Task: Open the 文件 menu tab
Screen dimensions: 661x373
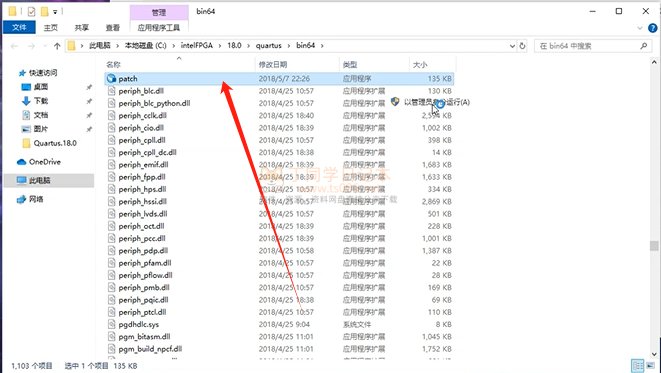Action: 19,27
